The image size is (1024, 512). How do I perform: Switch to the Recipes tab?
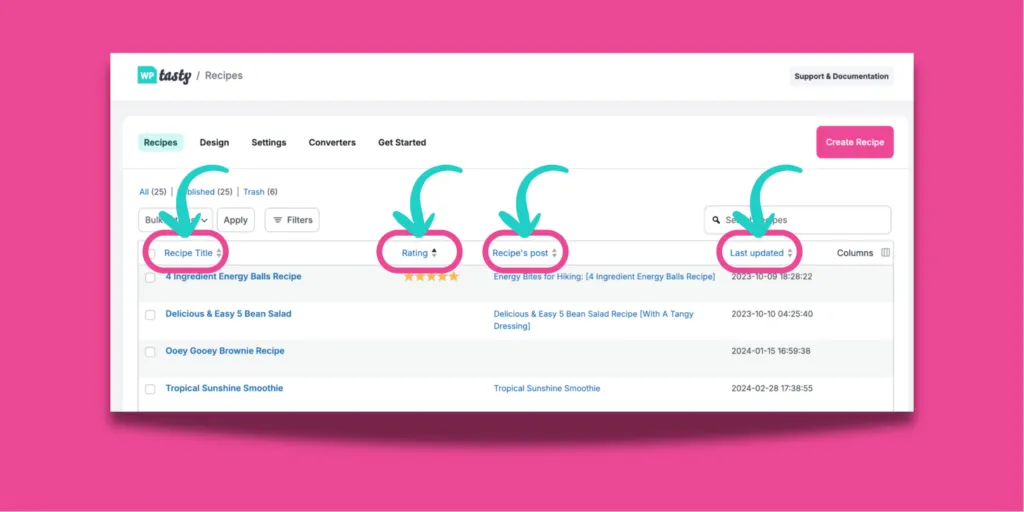pos(161,142)
